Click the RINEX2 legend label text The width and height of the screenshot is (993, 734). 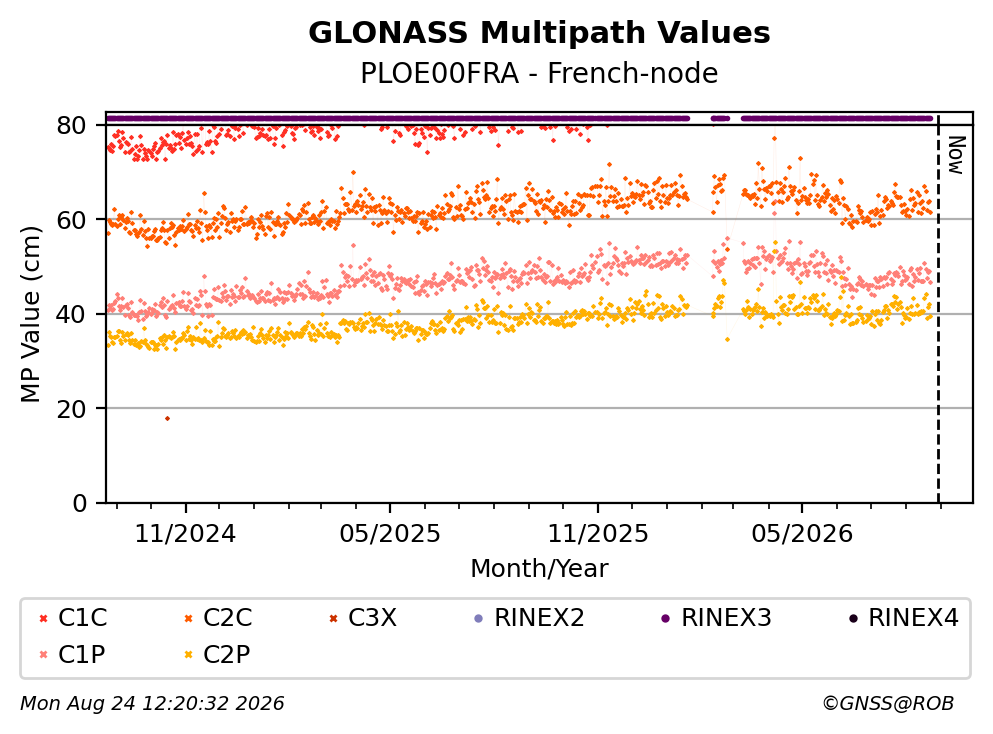[539, 618]
